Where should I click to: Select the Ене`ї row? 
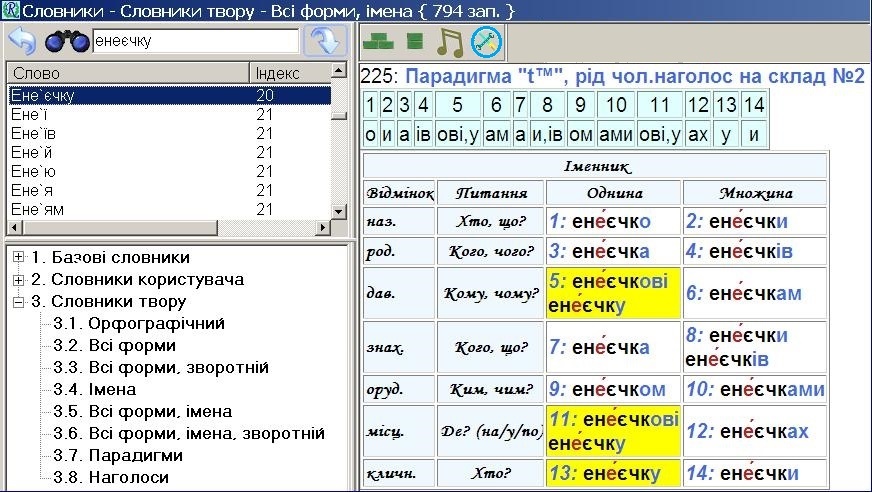click(x=170, y=115)
